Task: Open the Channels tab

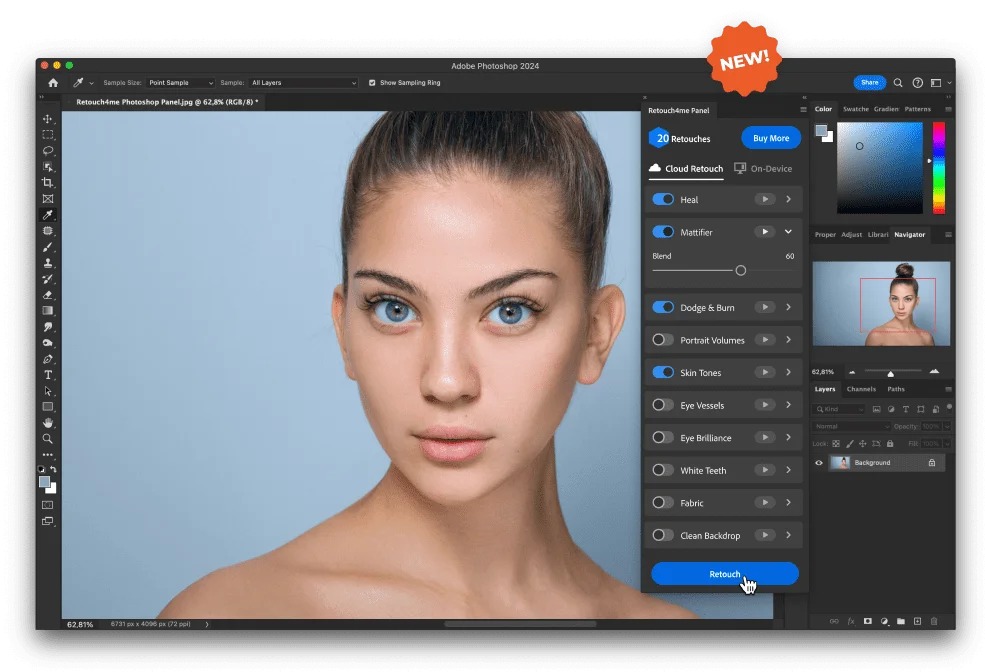Action: (861, 389)
